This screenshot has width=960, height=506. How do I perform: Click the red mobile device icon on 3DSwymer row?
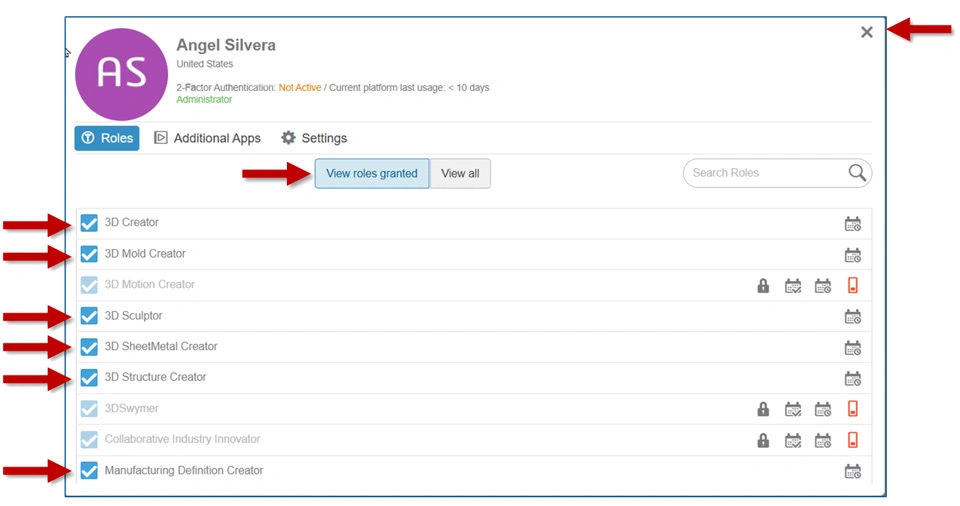pyautogui.click(x=853, y=409)
